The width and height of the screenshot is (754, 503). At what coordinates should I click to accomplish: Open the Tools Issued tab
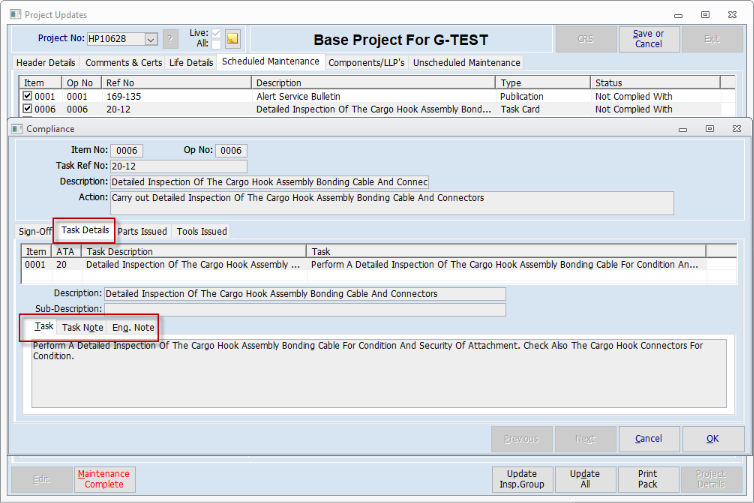pos(201,231)
